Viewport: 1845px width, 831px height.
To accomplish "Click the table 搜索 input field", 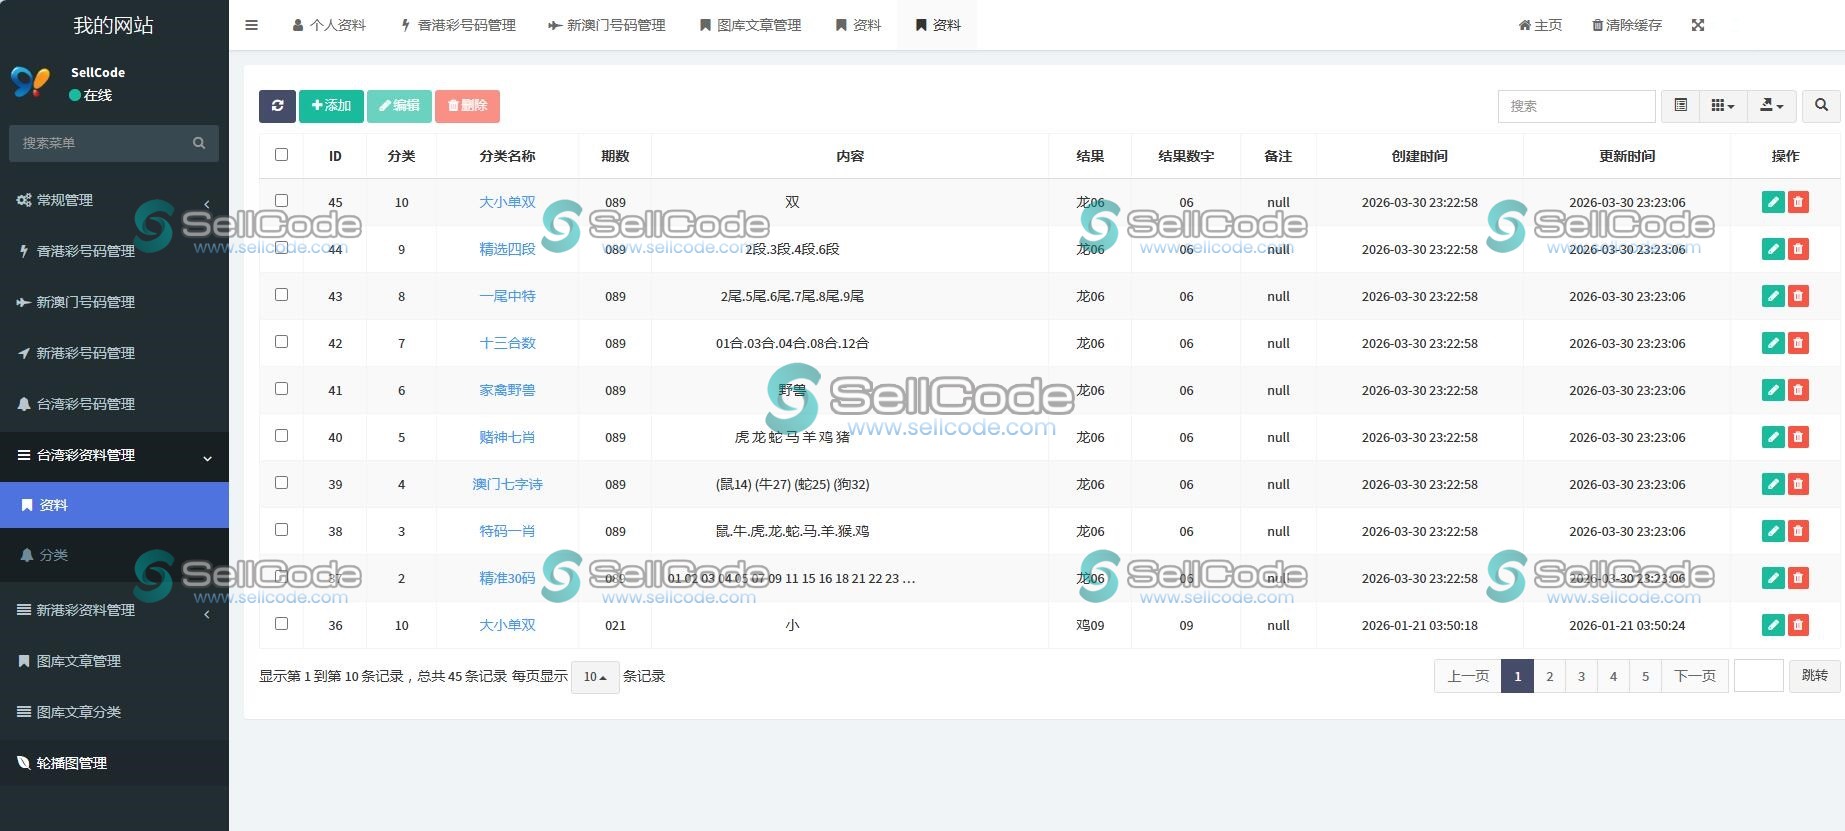I will pyautogui.click(x=1576, y=106).
